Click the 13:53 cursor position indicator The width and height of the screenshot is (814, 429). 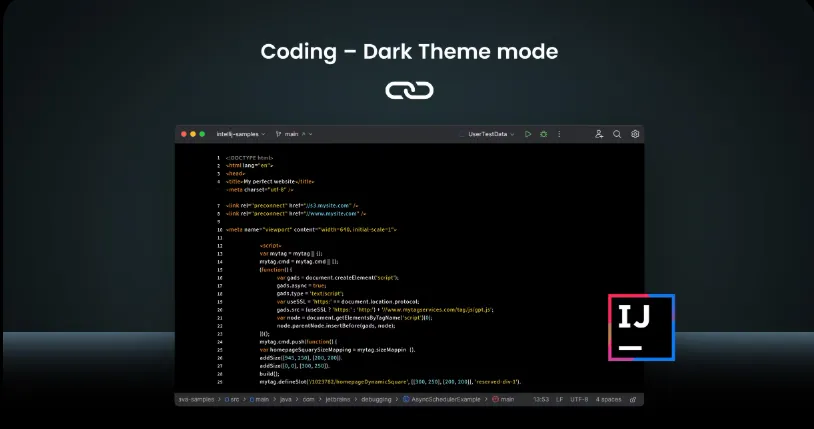tap(541, 399)
